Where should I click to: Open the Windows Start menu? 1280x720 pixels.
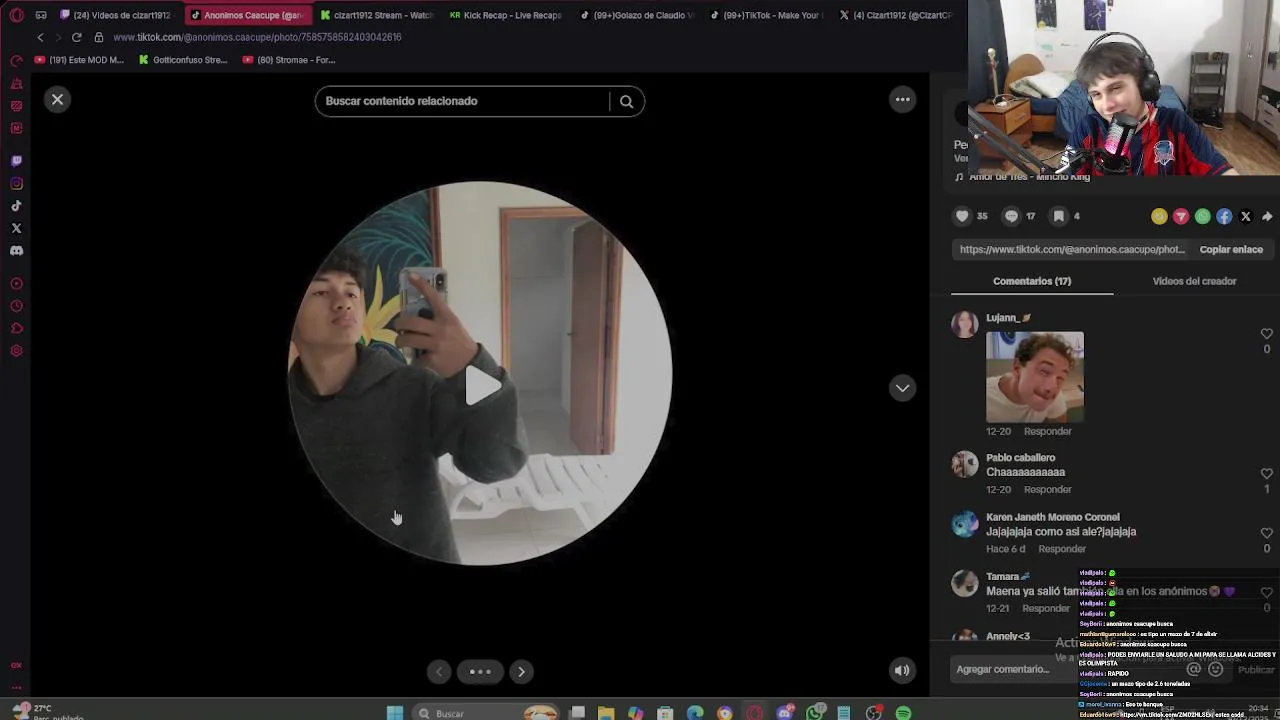coord(395,713)
